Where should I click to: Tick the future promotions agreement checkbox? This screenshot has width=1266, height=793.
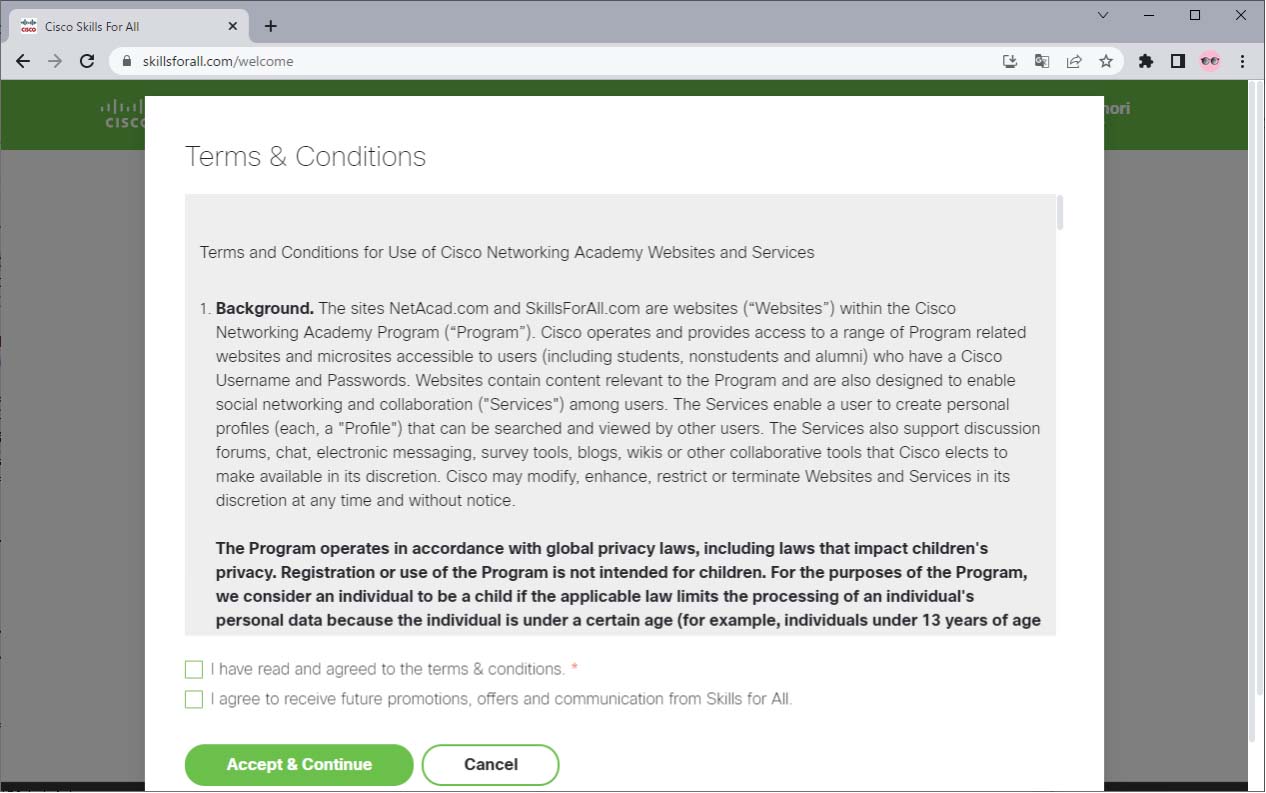pyautogui.click(x=194, y=699)
